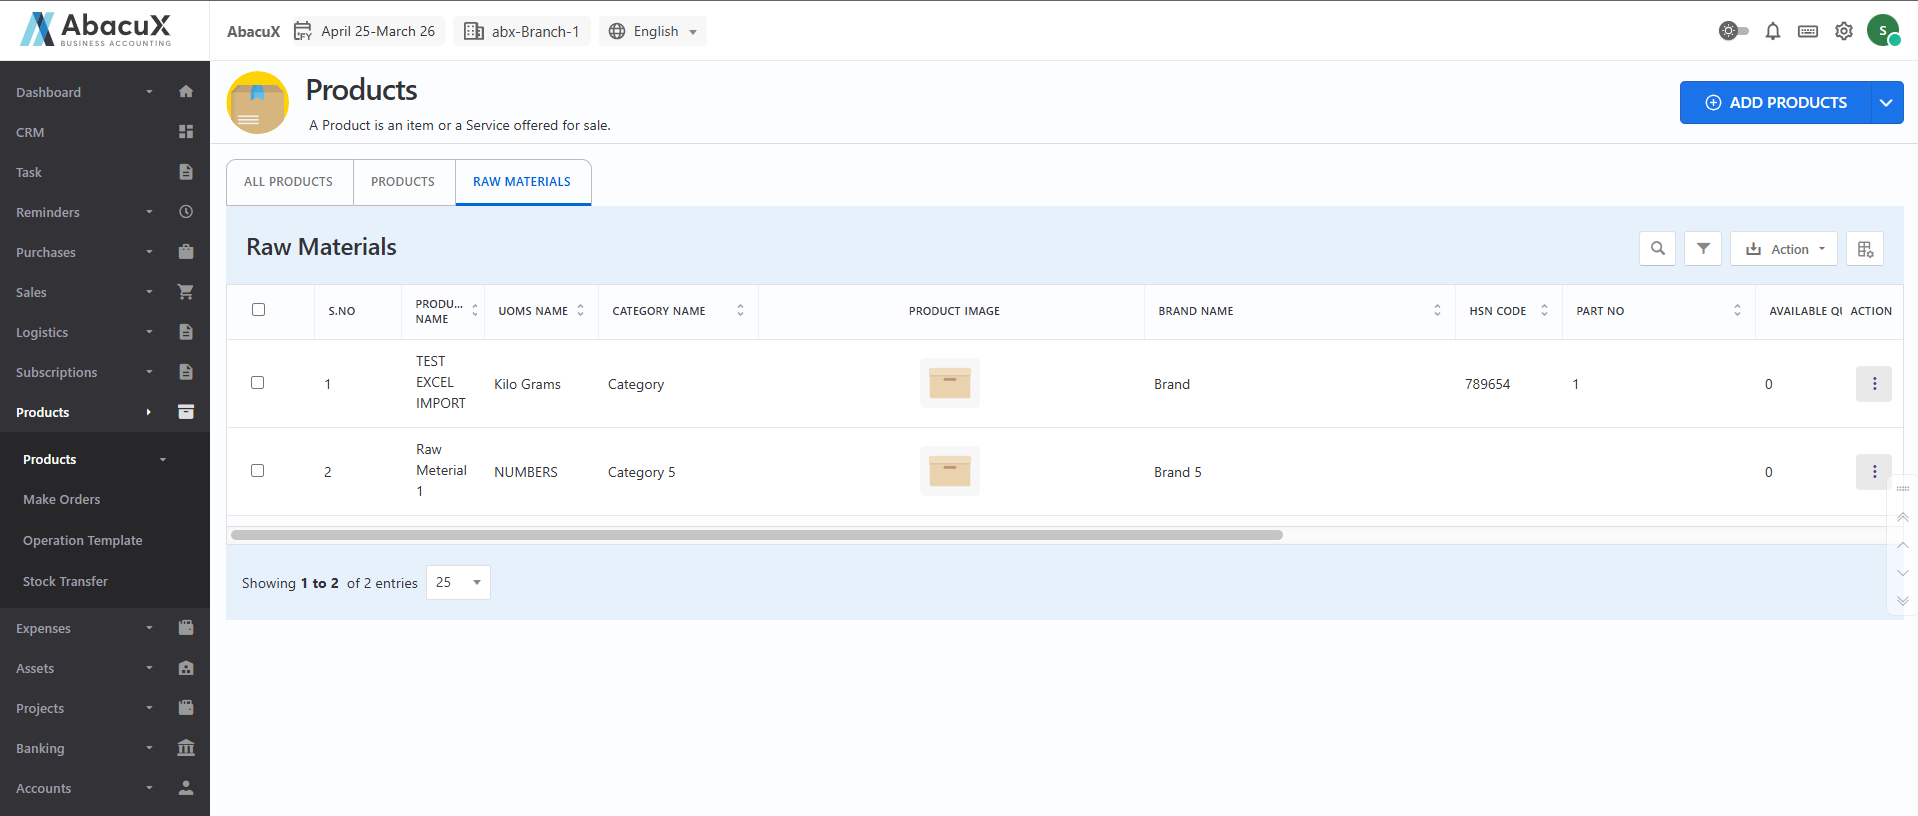
Task: Expand the Action dropdown
Action: coord(1784,249)
